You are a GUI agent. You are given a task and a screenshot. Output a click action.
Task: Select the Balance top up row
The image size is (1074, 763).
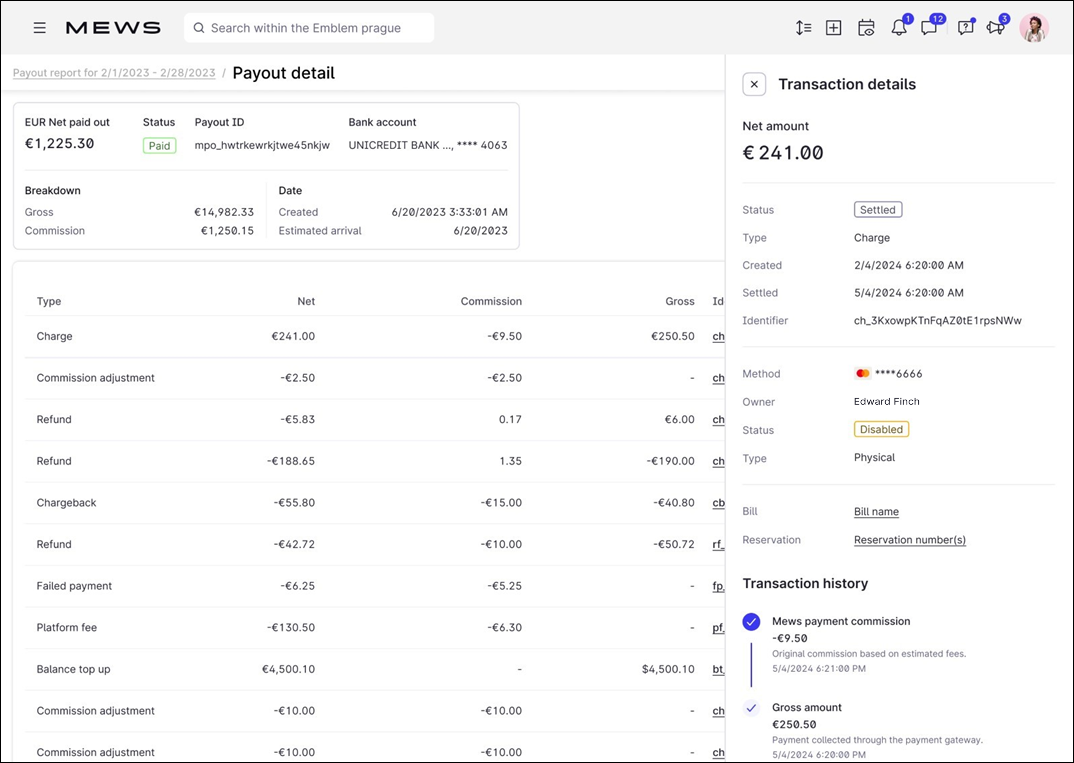(375, 669)
